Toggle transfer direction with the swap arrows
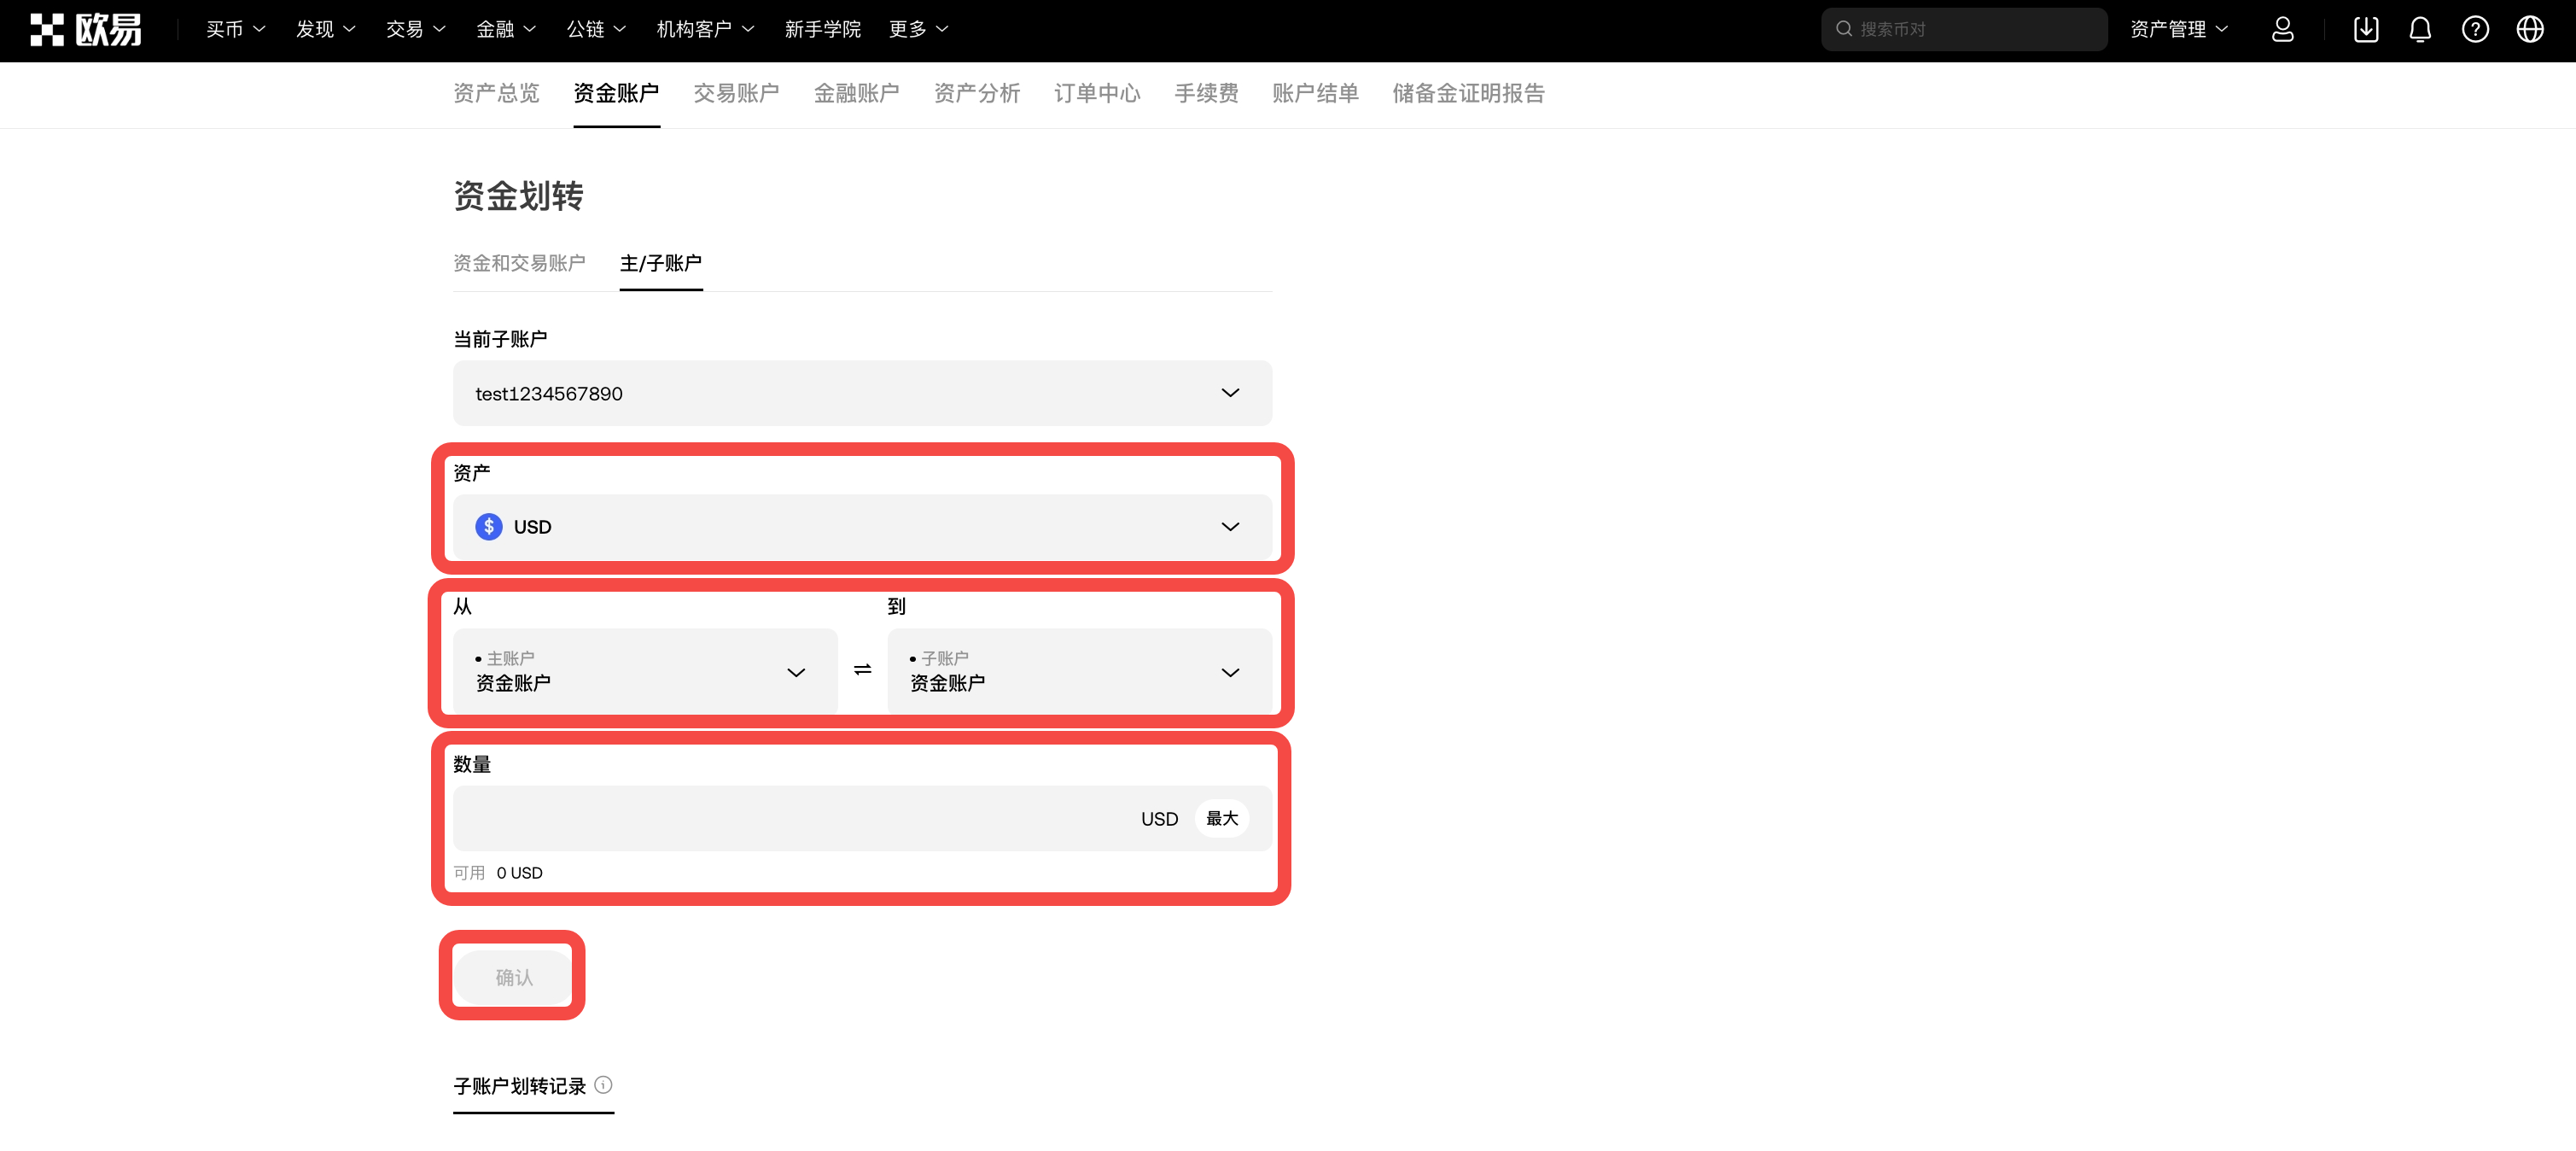 click(x=861, y=670)
